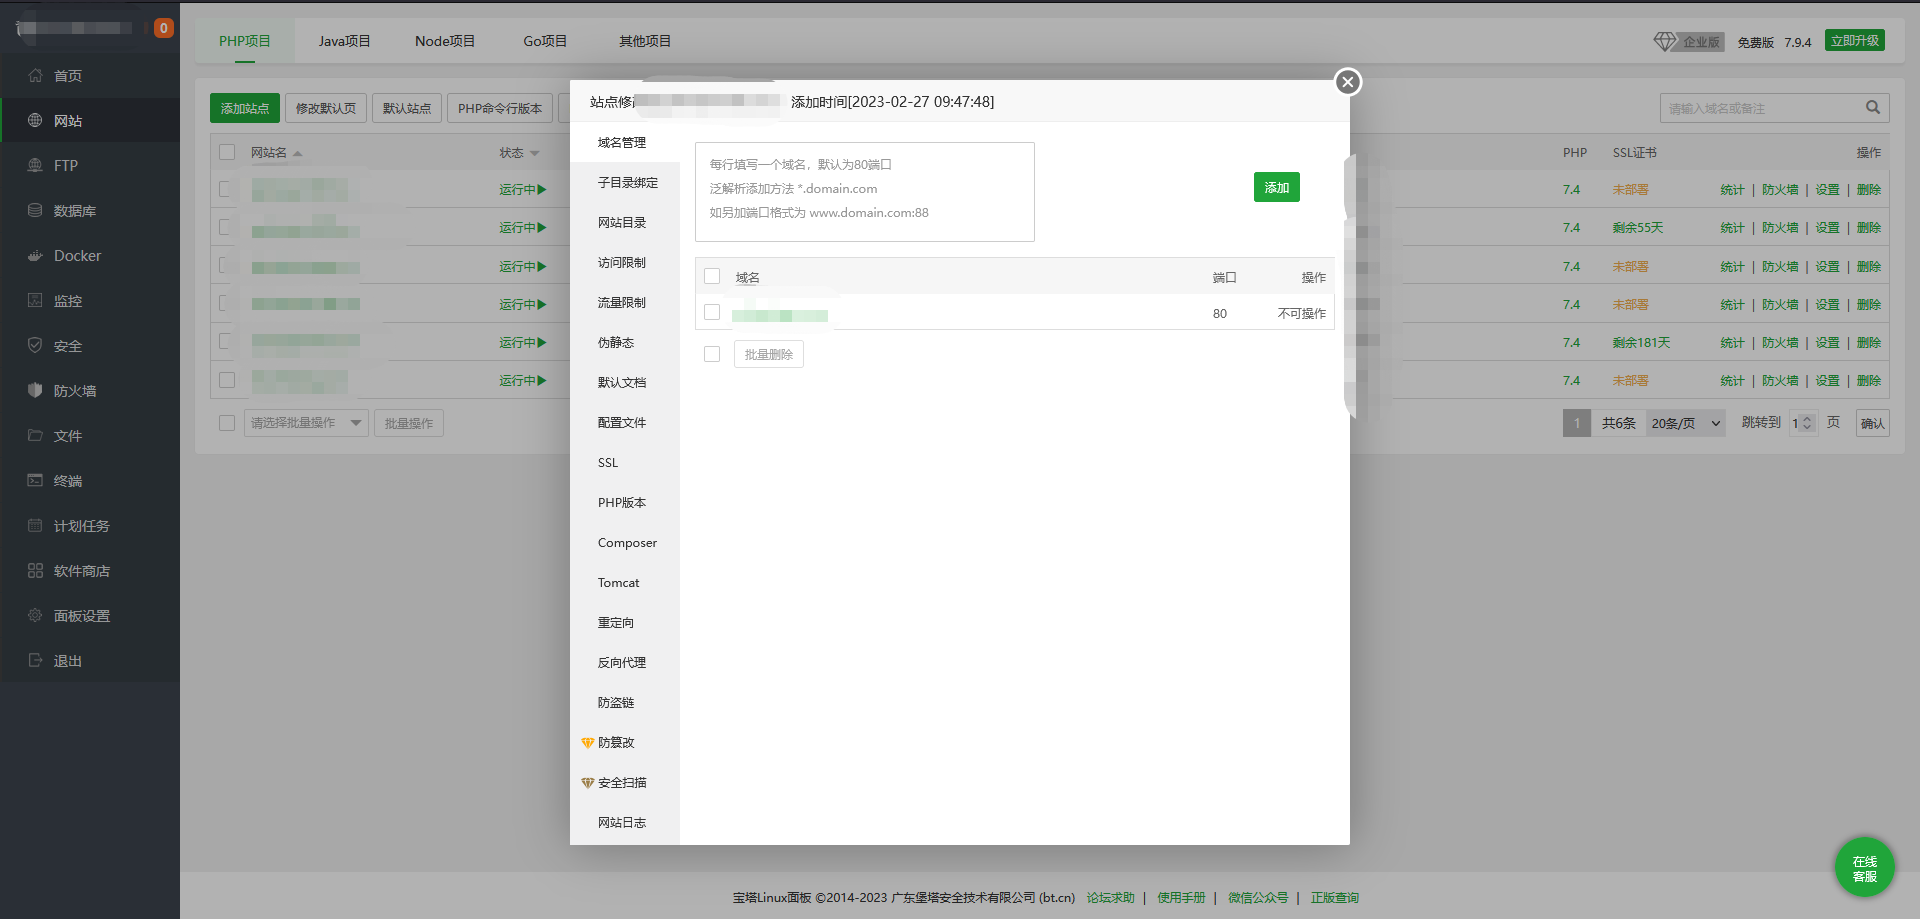Open the 20条/页 page size dropdown
The image size is (1920, 919).
click(x=1686, y=423)
